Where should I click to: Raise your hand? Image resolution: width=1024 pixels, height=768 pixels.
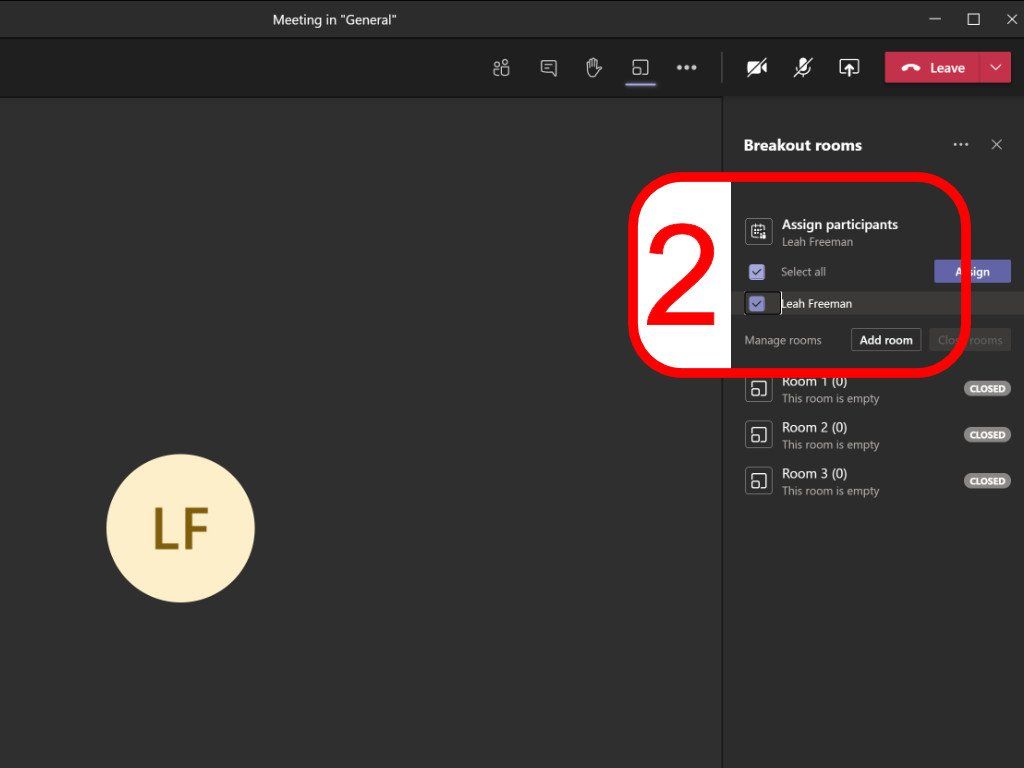[593, 67]
